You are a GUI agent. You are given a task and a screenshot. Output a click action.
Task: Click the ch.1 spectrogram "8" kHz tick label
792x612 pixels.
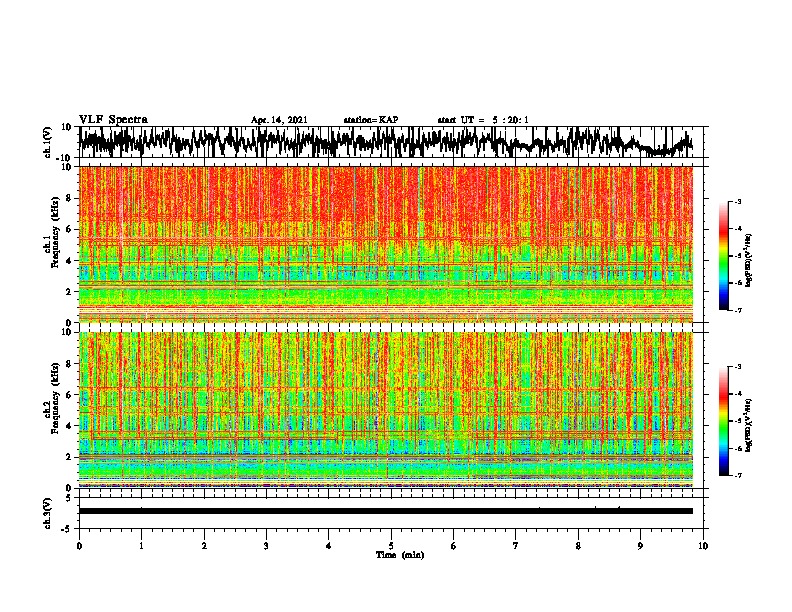coord(69,198)
